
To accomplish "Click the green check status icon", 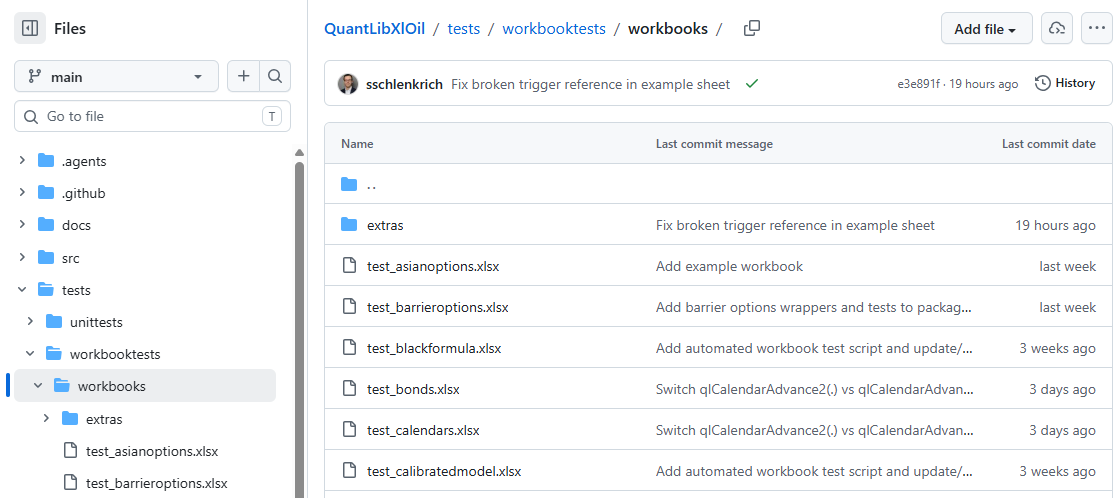I will point(751,84).
